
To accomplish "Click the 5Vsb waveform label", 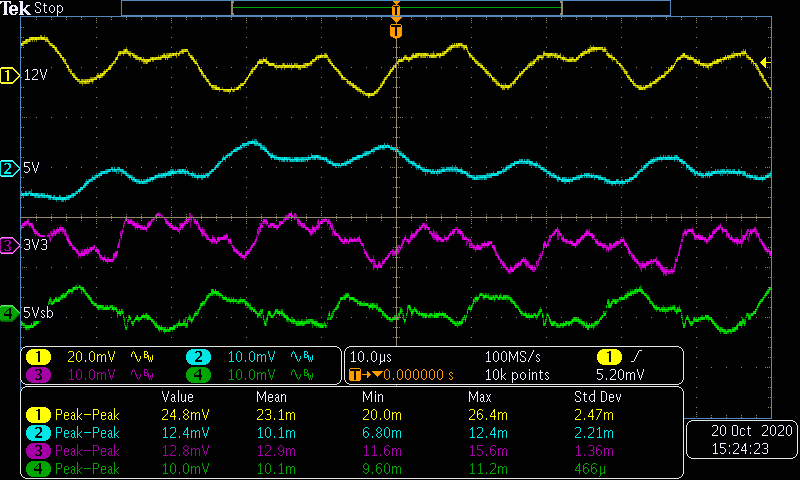I will tap(38, 313).
